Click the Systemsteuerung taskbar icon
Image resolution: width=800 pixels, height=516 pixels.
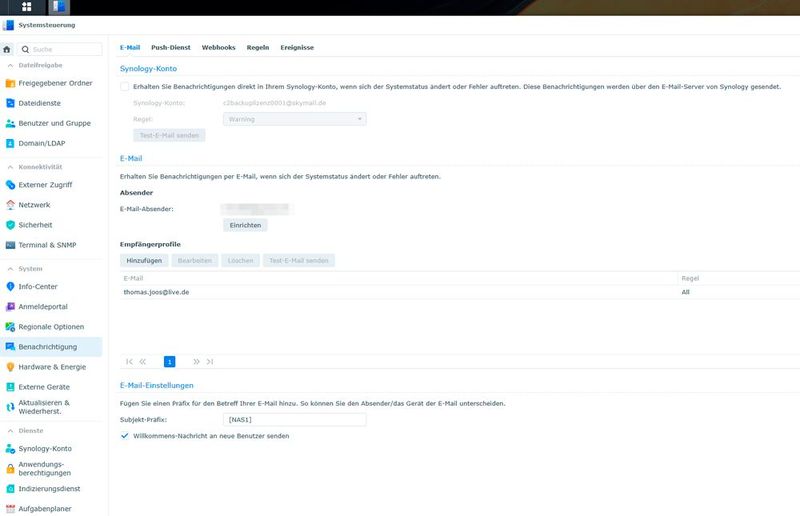(59, 7)
